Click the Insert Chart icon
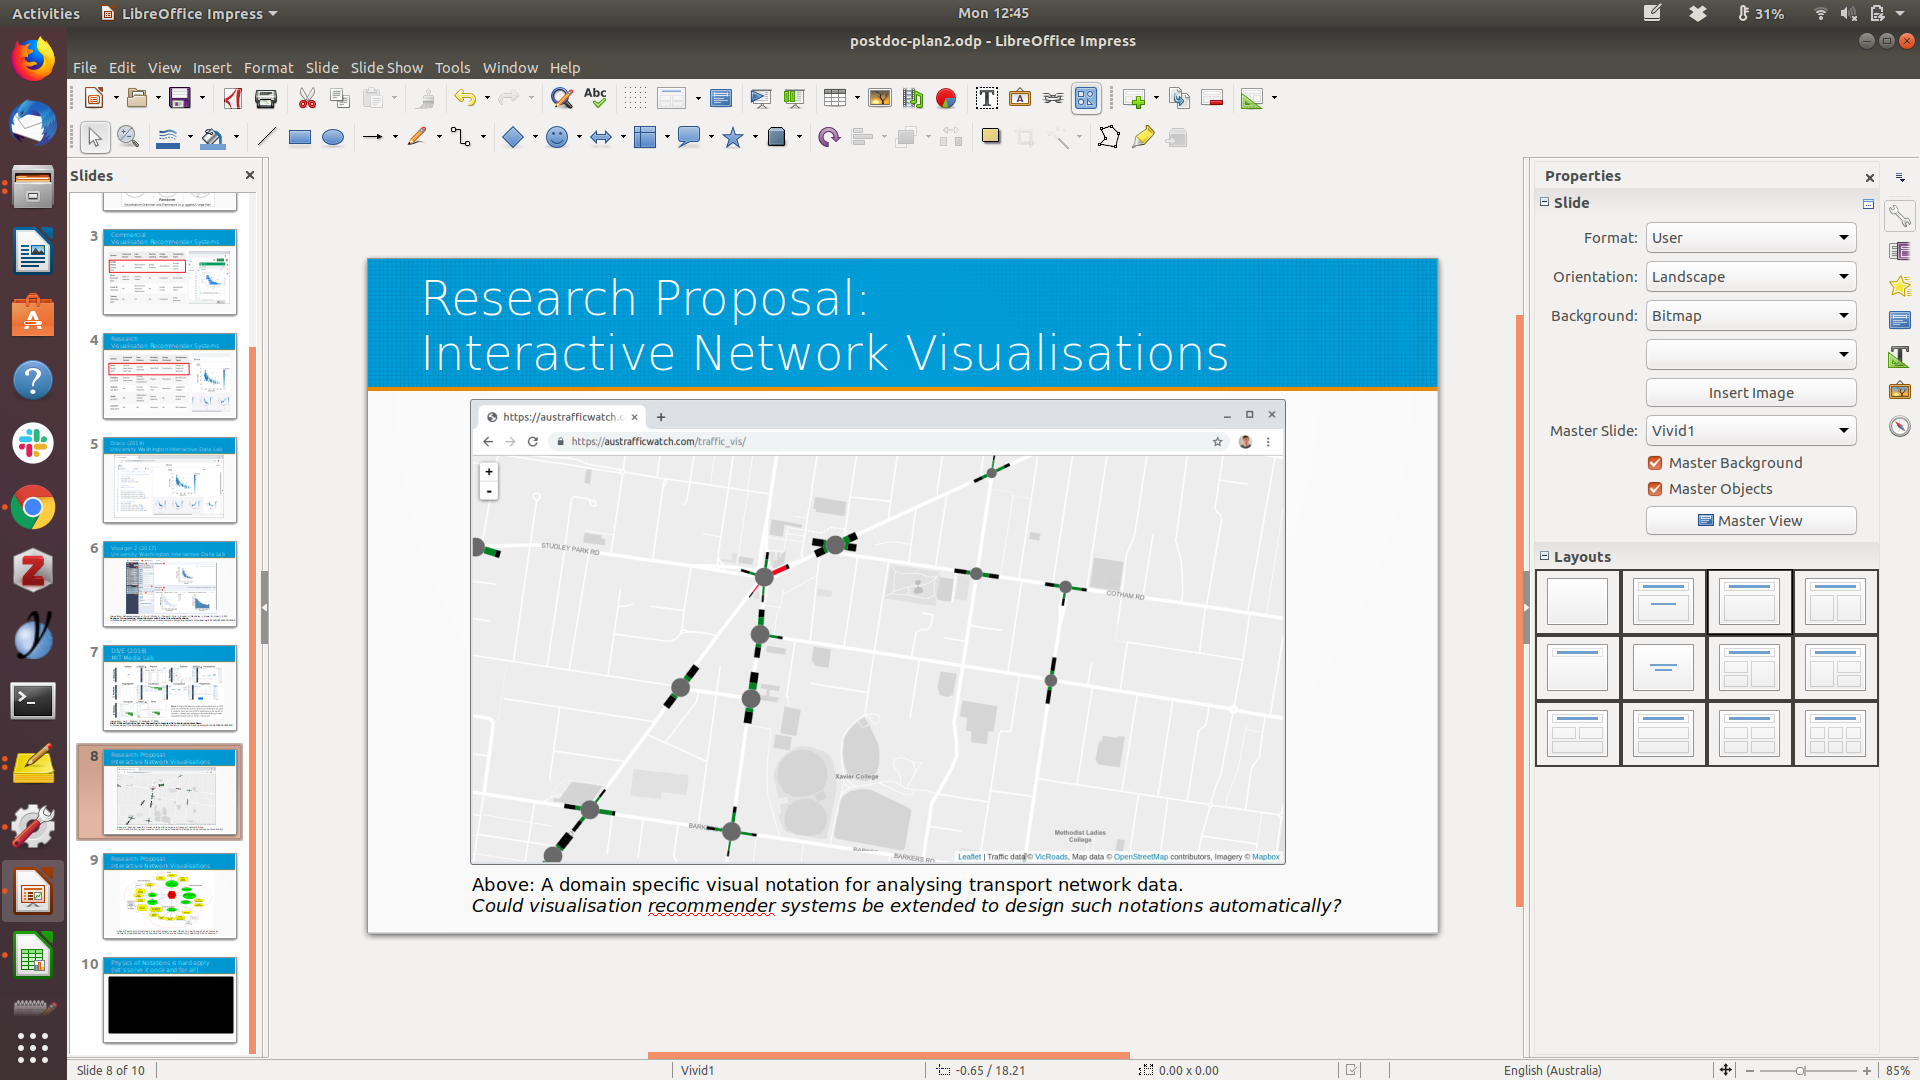 (x=946, y=98)
